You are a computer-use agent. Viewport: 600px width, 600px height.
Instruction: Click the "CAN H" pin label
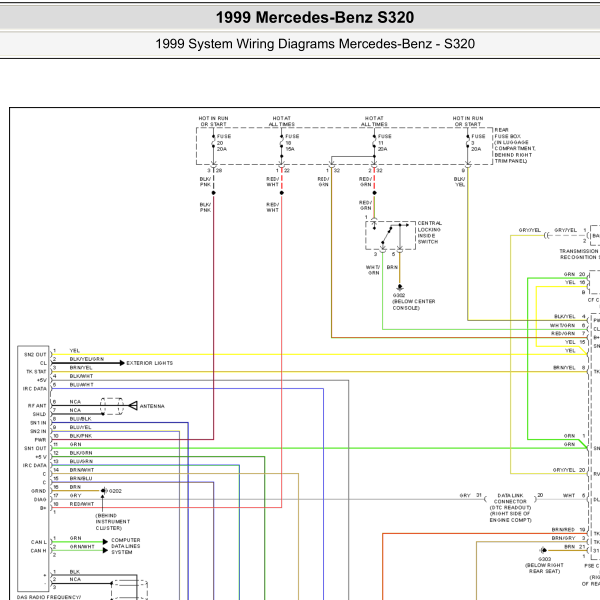click(x=39, y=551)
